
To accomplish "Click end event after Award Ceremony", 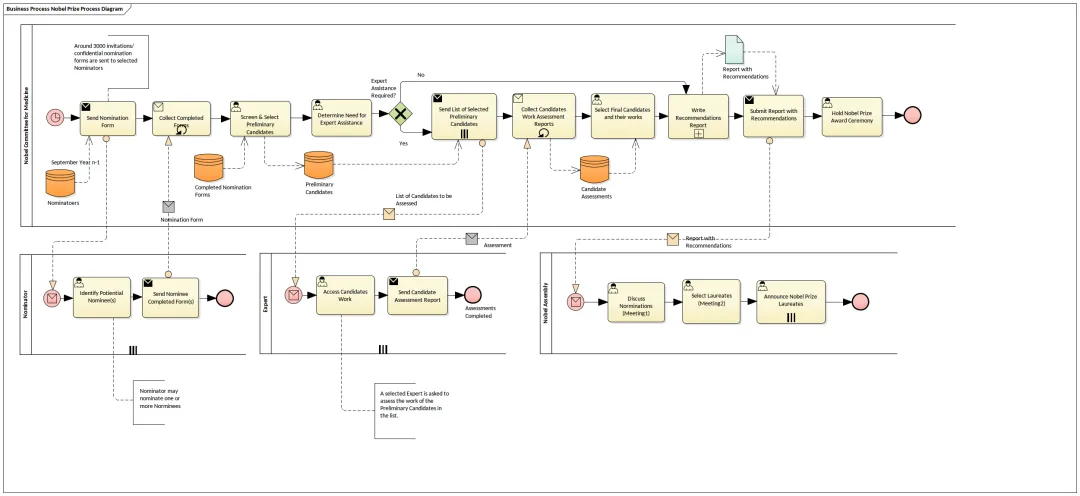I will pos(912,115).
